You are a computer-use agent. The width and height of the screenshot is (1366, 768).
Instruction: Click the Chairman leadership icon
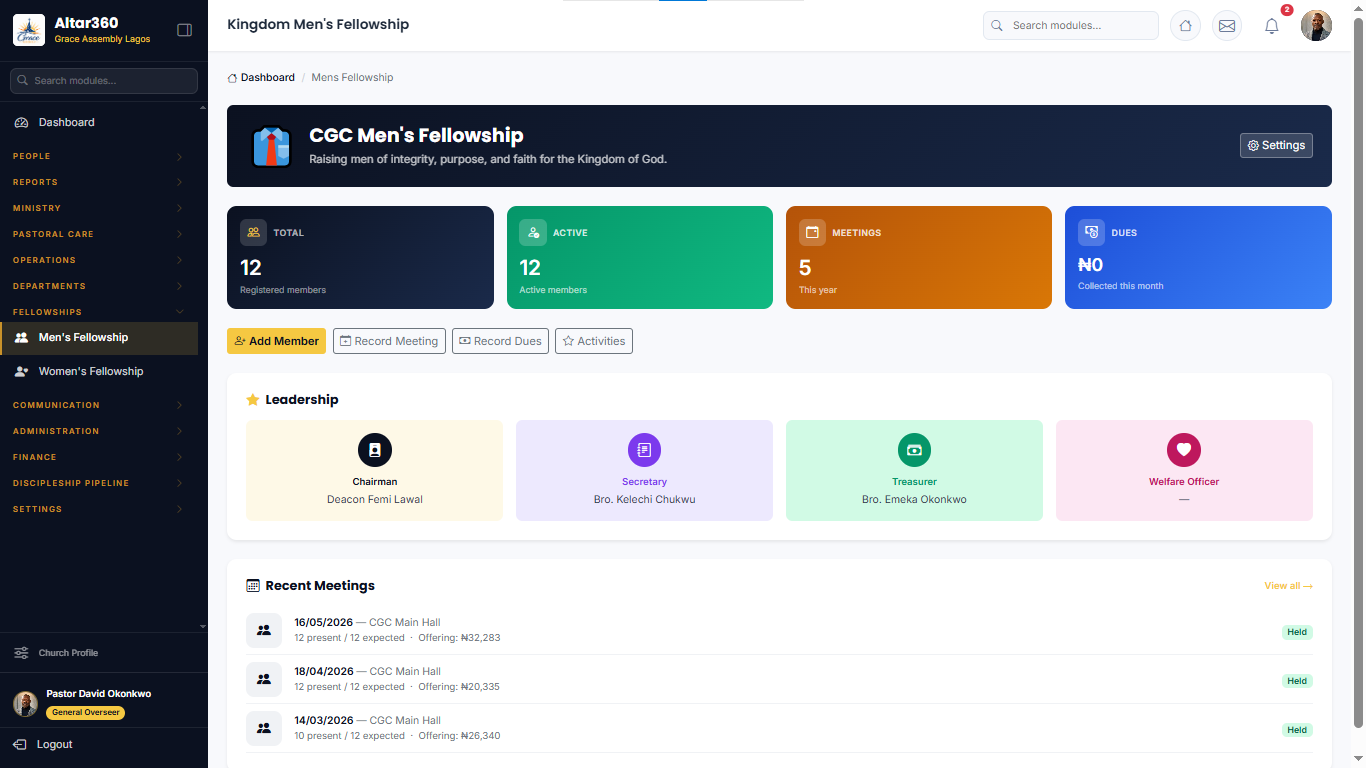pyautogui.click(x=375, y=450)
